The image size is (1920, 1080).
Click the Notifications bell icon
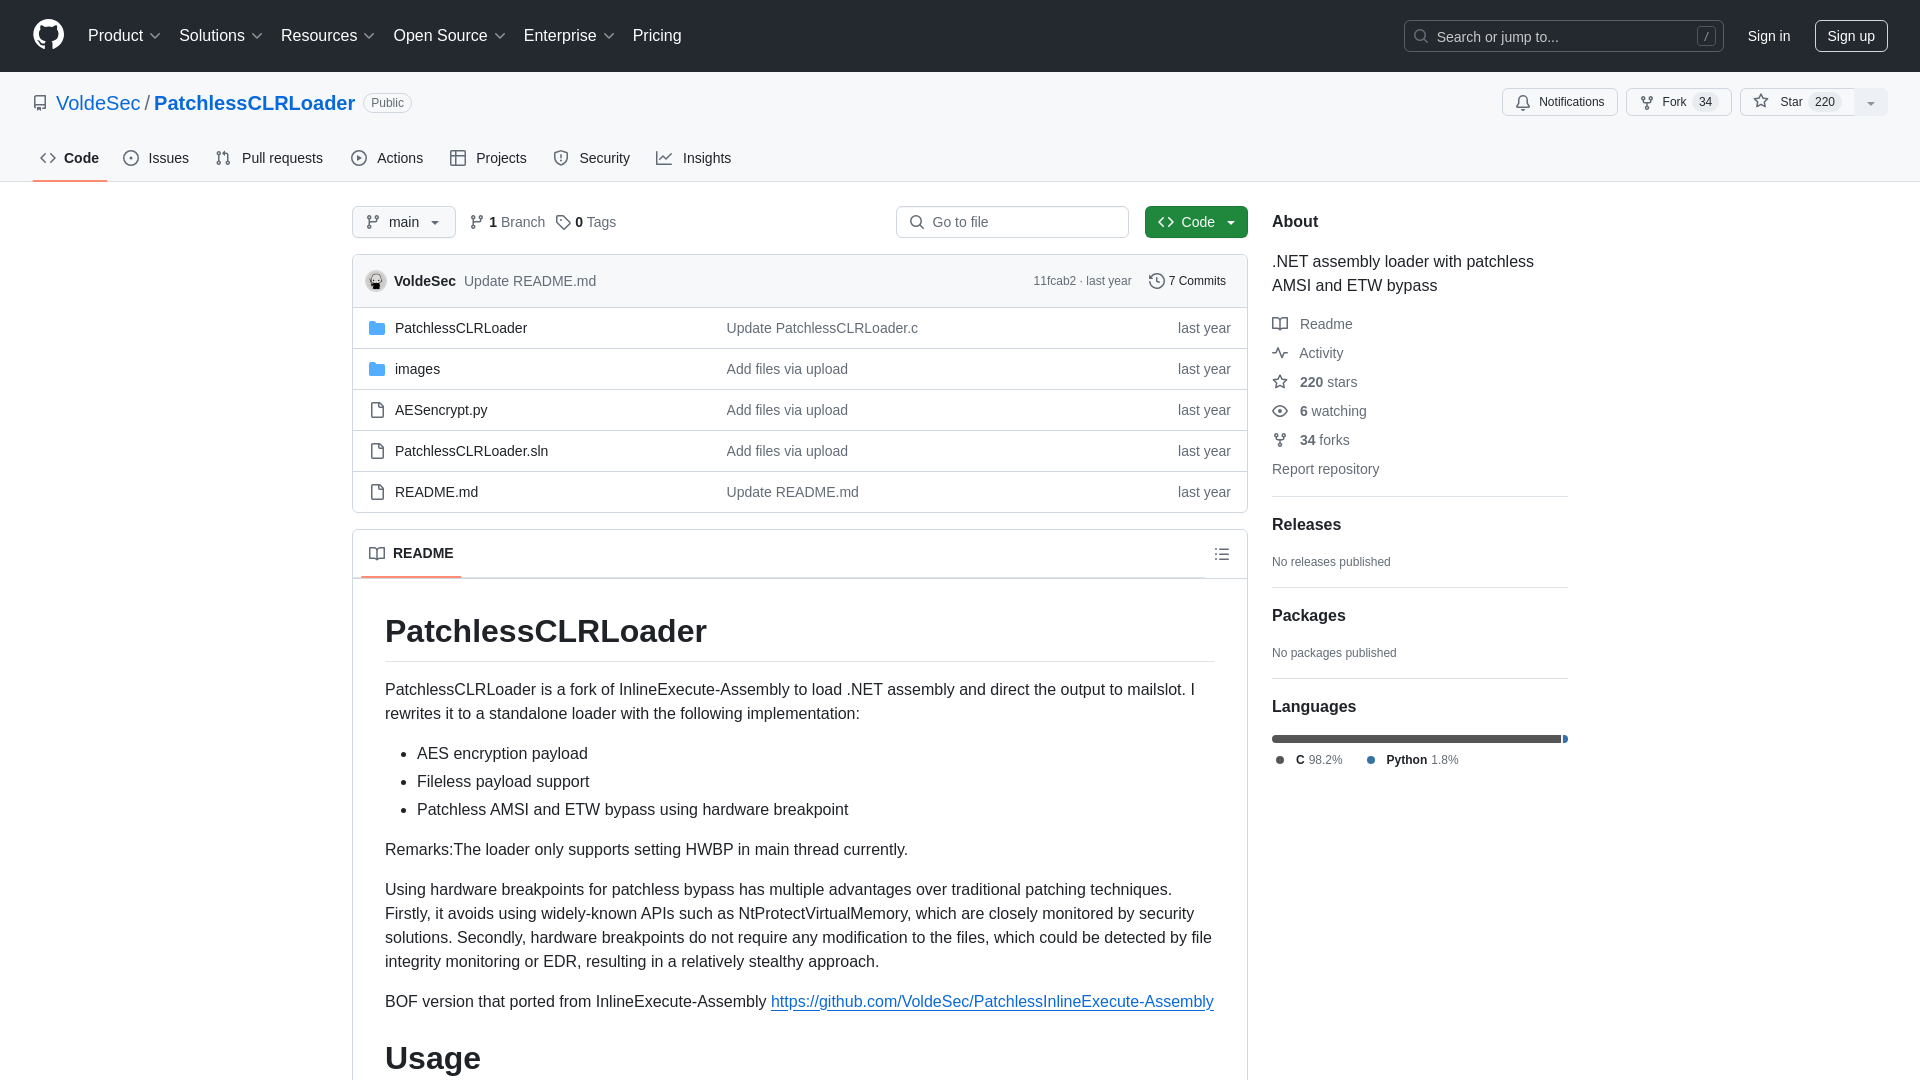tap(1523, 103)
